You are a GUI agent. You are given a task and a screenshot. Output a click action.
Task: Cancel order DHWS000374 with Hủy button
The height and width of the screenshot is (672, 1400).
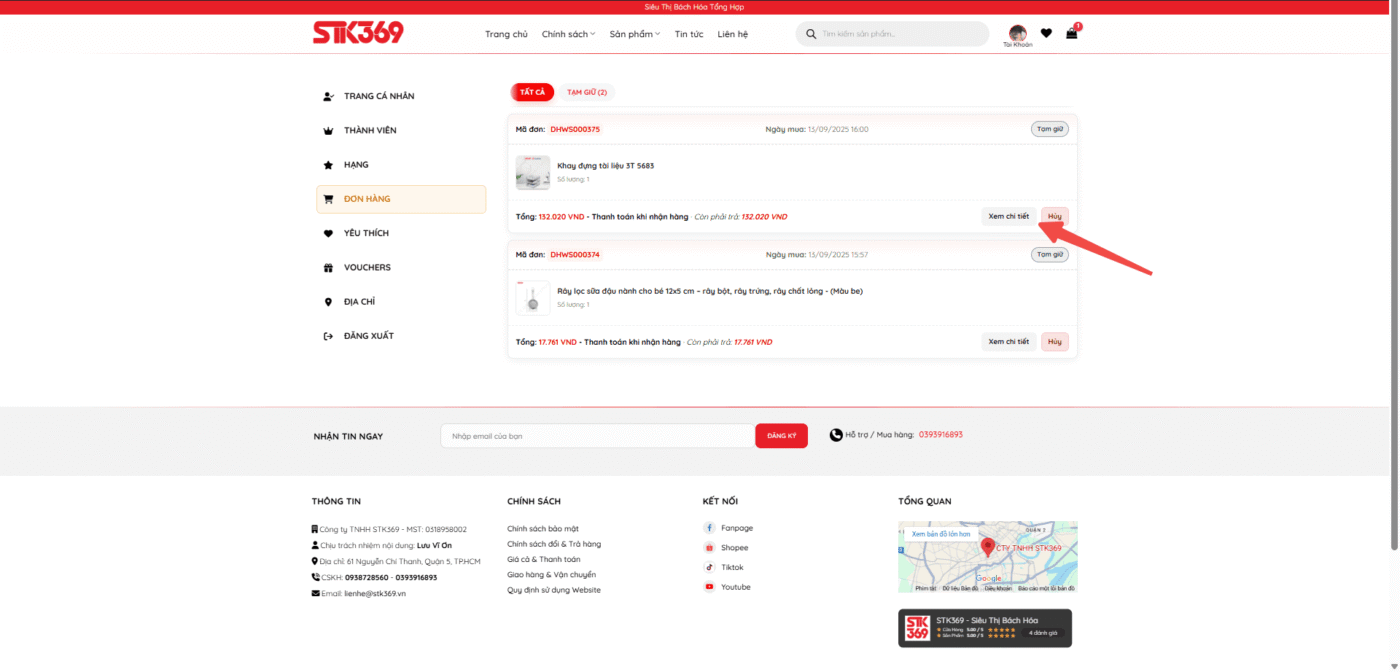point(1054,342)
